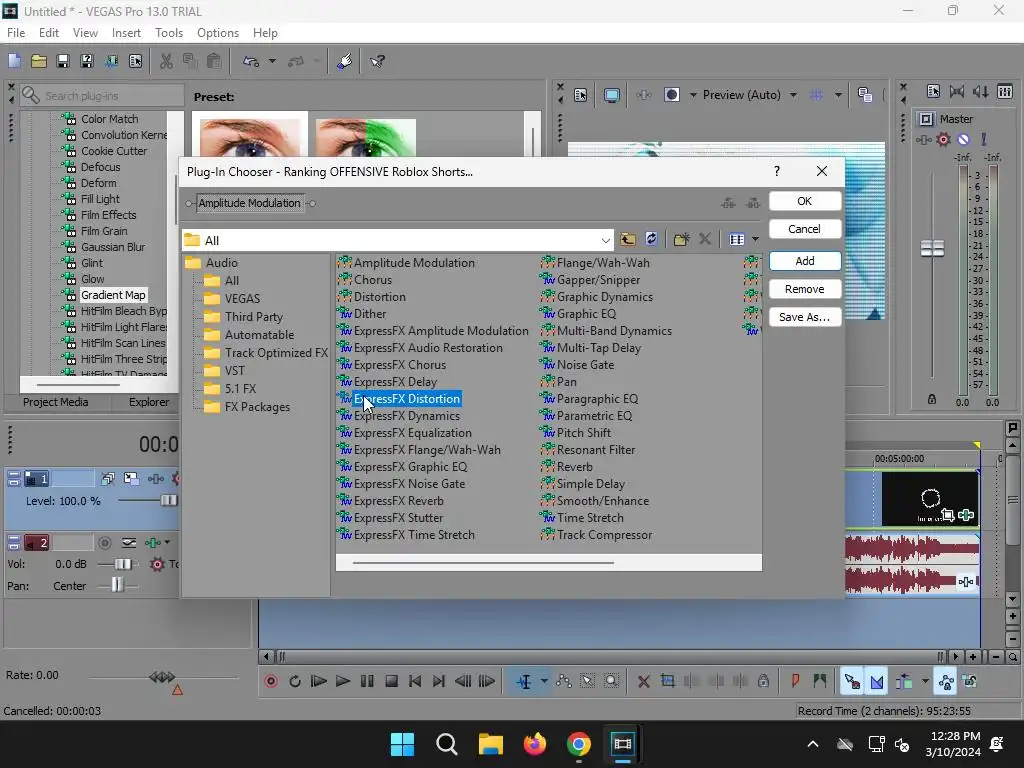This screenshot has height=768, width=1024.
Task: Toggle Auto Ripple icon in timeline toolbar
Action: tap(904, 681)
